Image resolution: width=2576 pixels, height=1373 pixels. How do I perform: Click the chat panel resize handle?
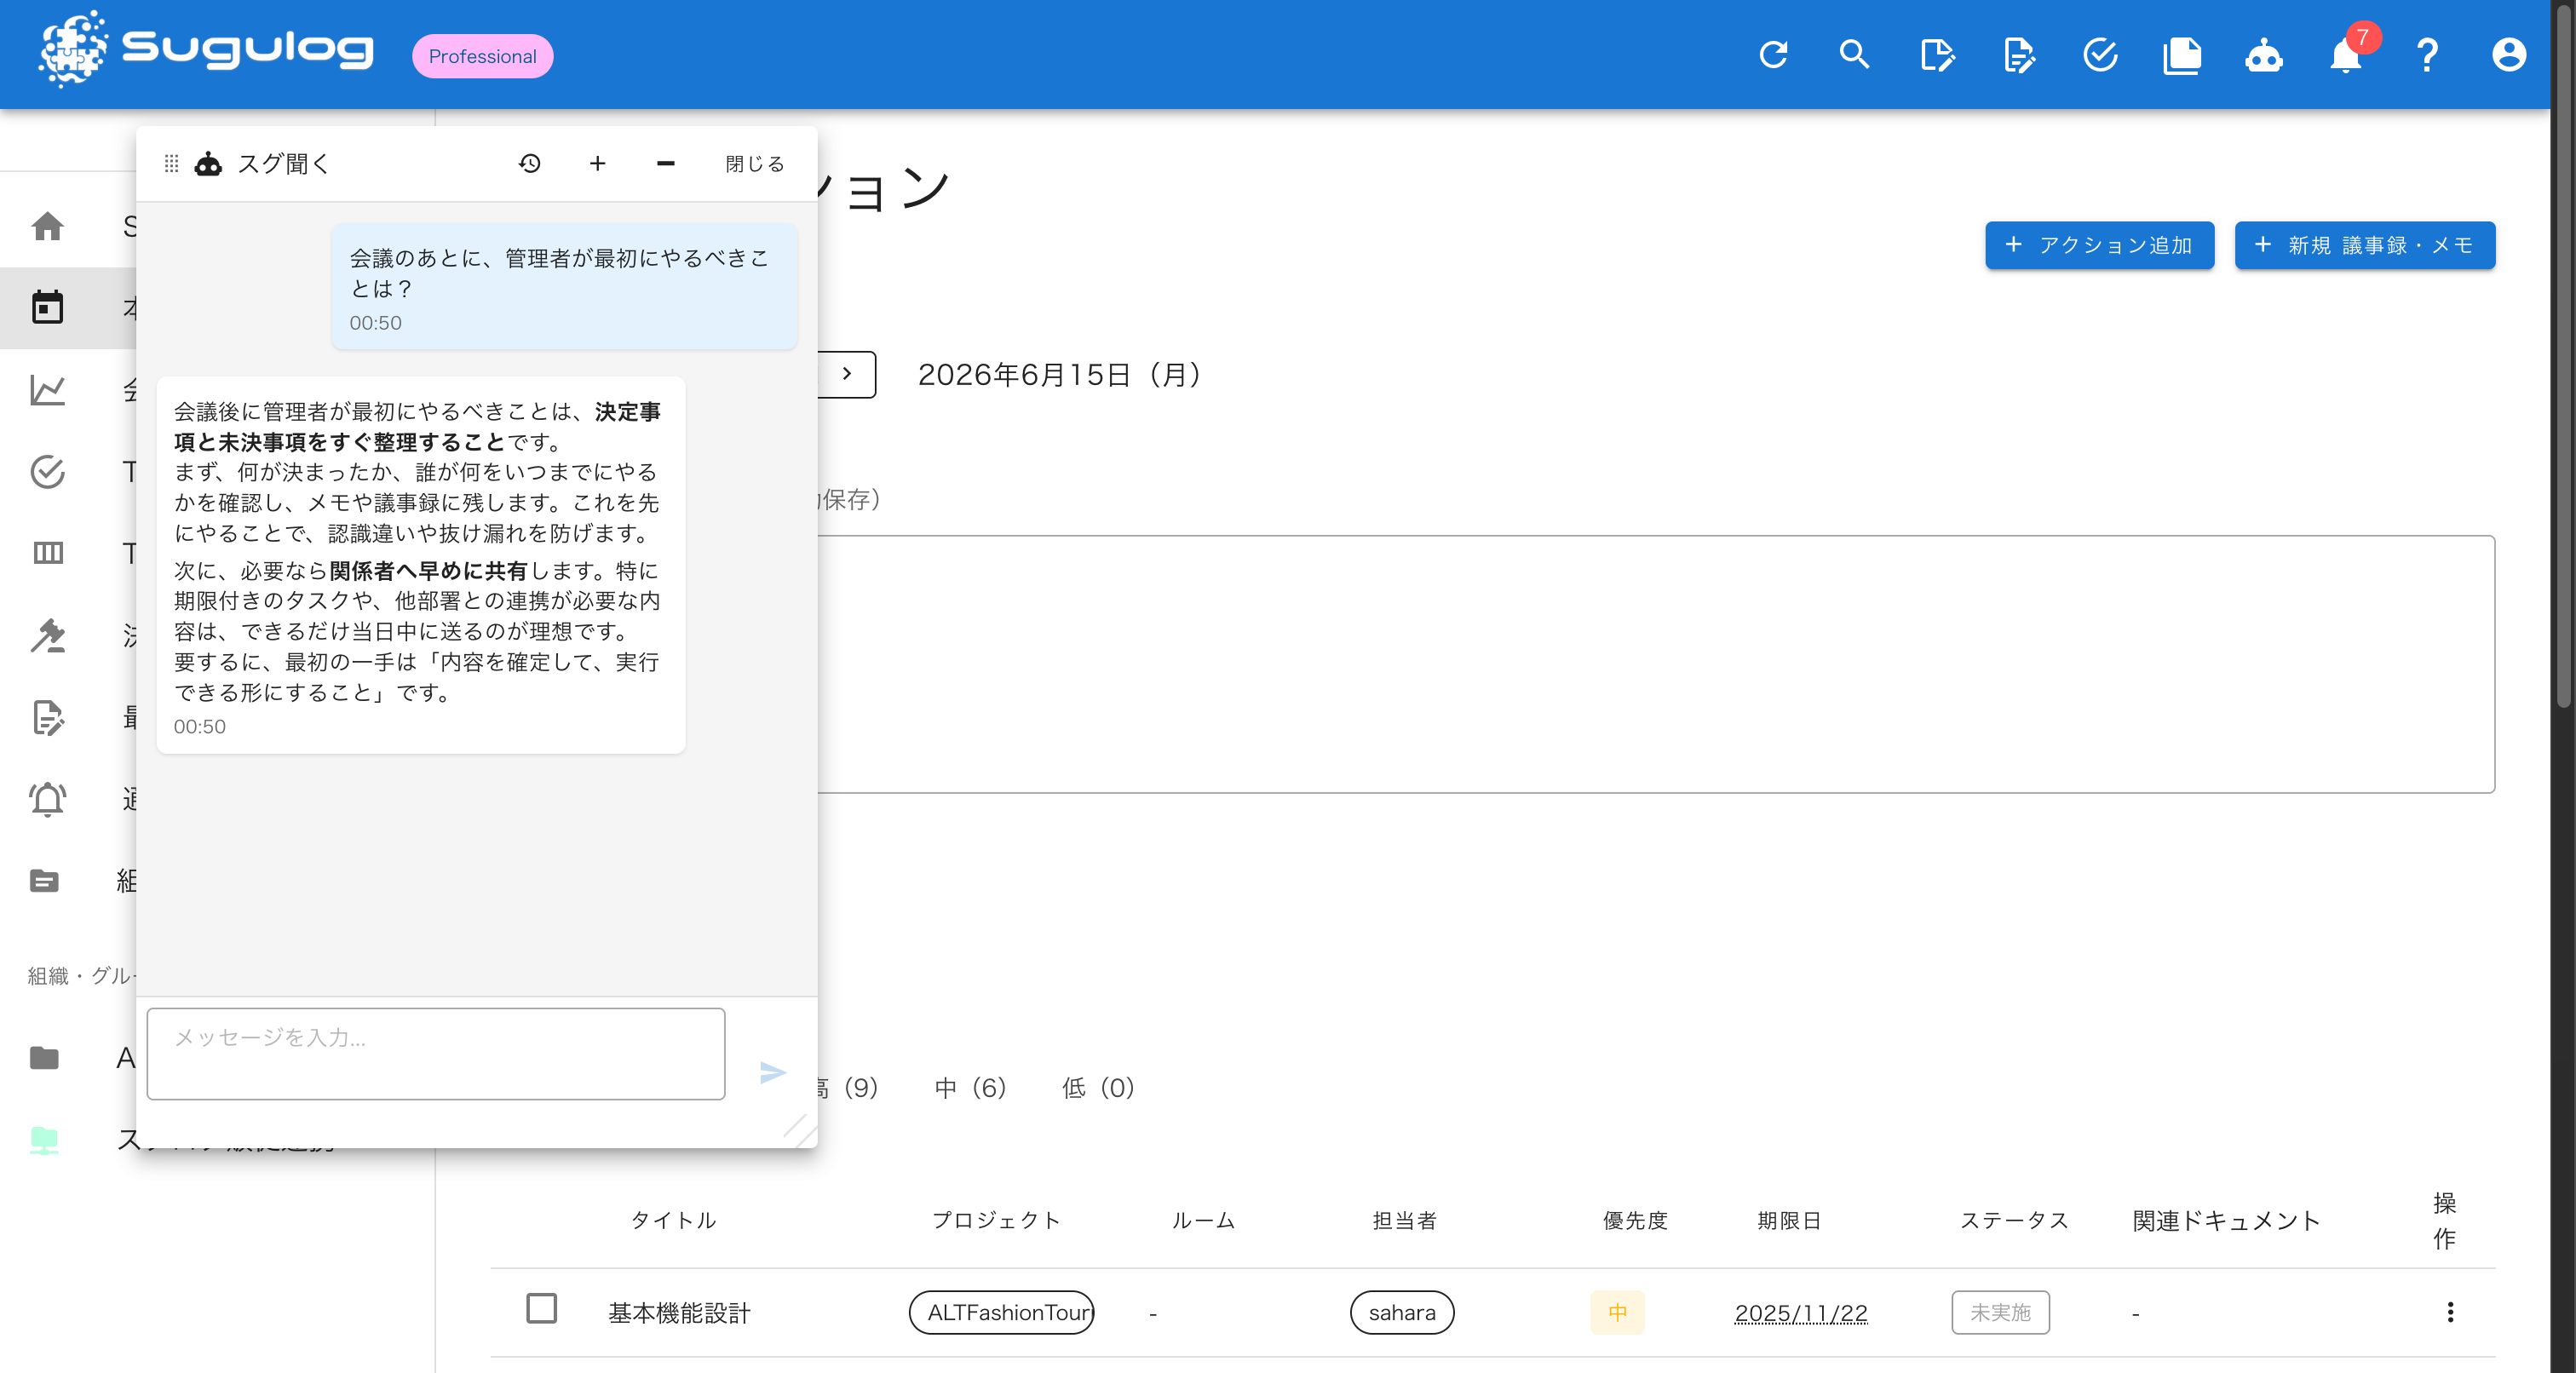(x=802, y=1131)
